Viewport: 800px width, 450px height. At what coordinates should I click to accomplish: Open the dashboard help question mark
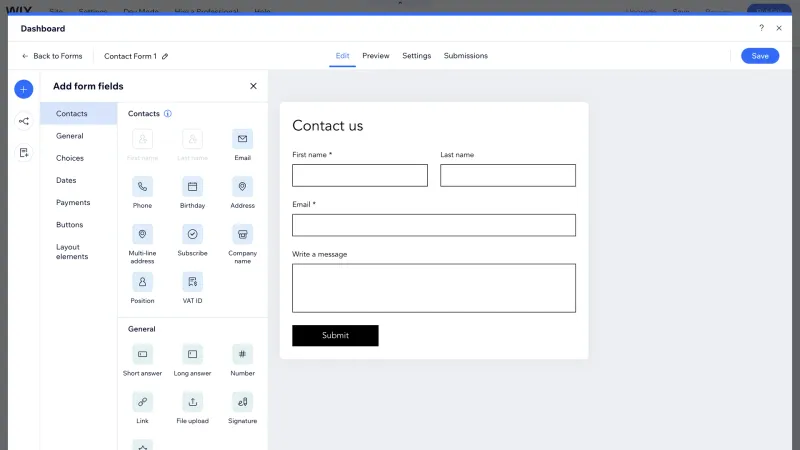761,28
